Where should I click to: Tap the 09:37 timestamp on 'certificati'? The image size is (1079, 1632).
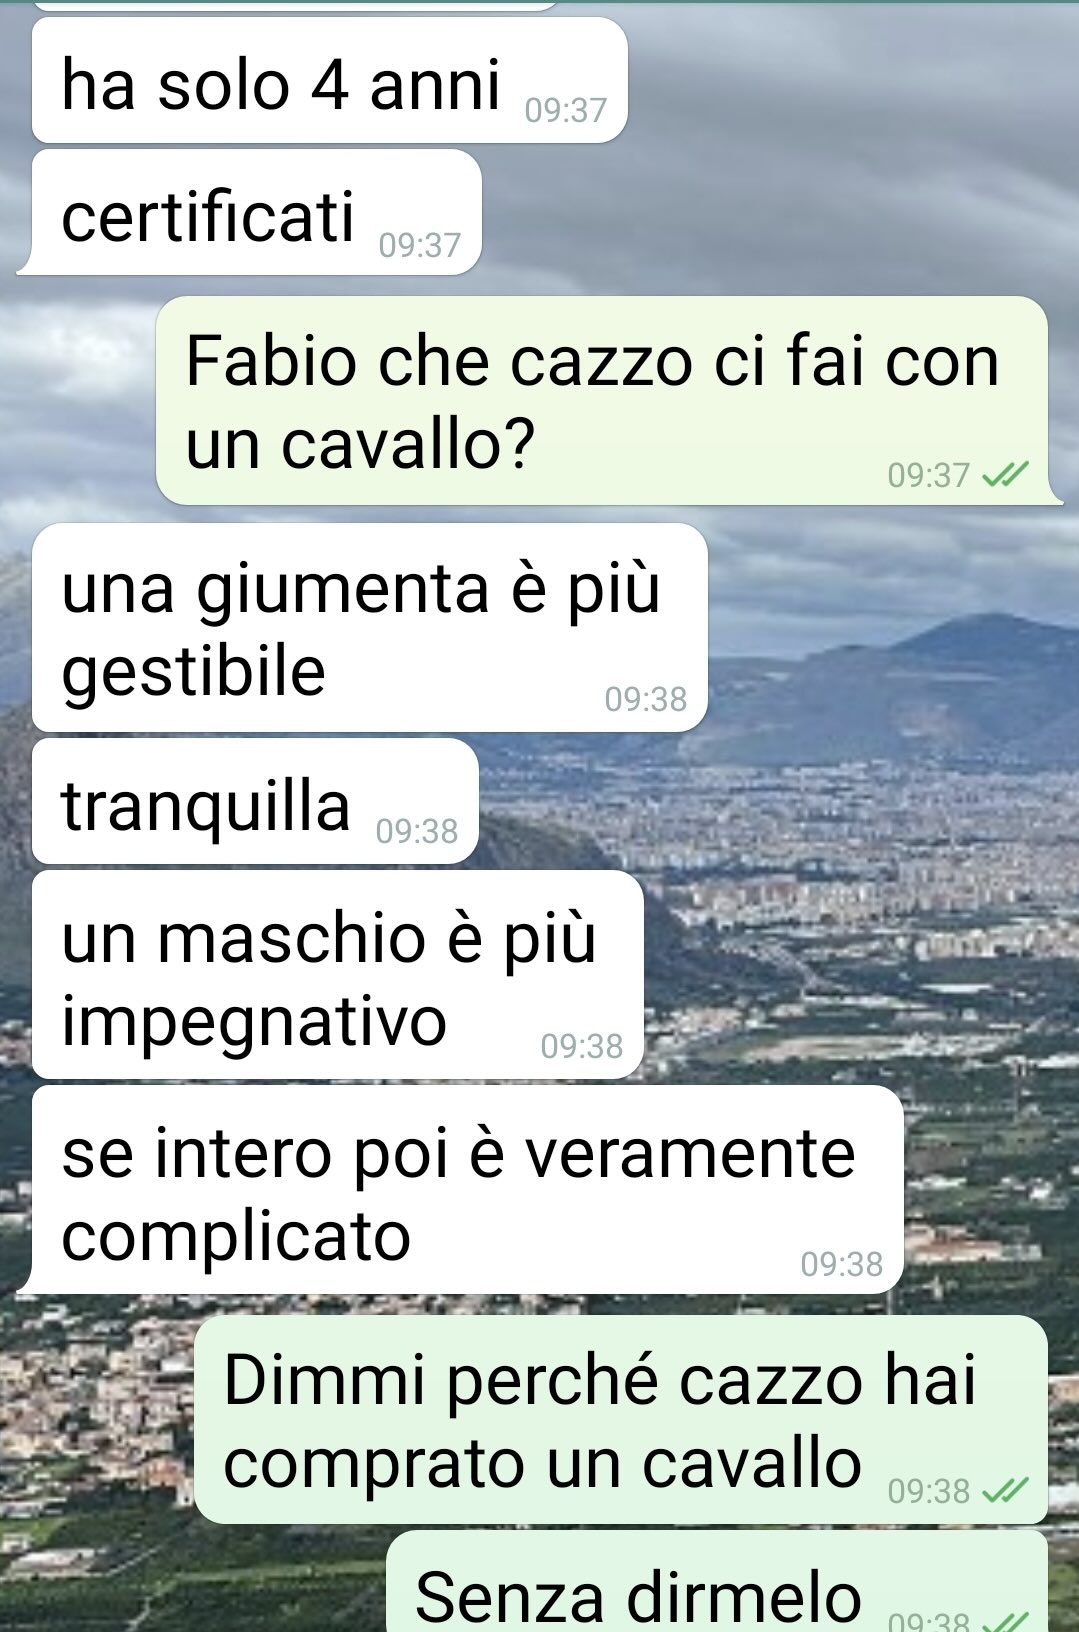[x=420, y=244]
